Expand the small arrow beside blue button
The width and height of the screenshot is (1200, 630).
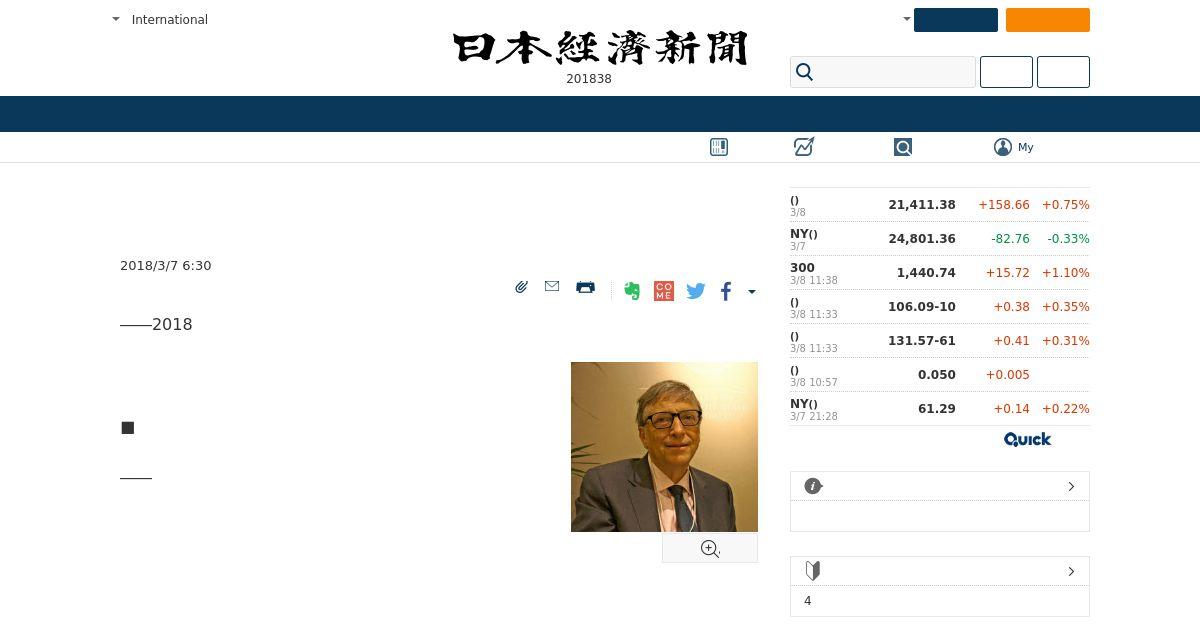coord(906,19)
